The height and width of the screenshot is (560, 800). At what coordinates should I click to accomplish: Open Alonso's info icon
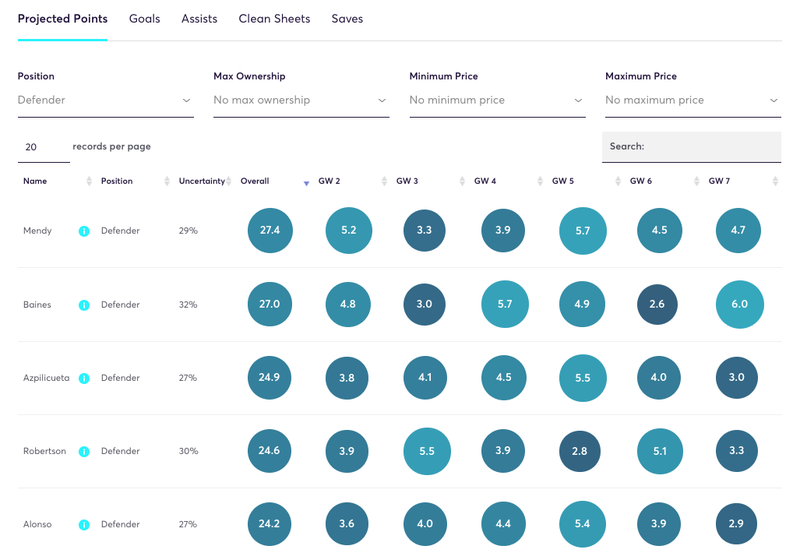tap(84, 525)
